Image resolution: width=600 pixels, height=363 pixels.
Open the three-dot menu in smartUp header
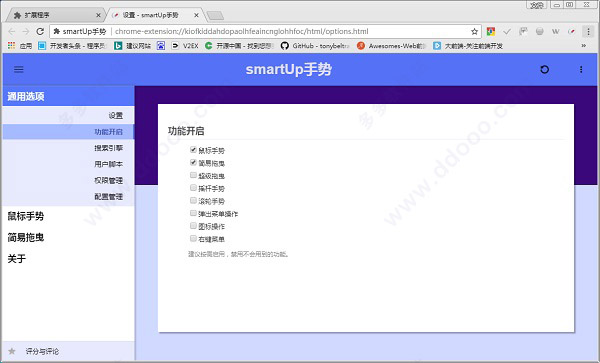pos(581,69)
